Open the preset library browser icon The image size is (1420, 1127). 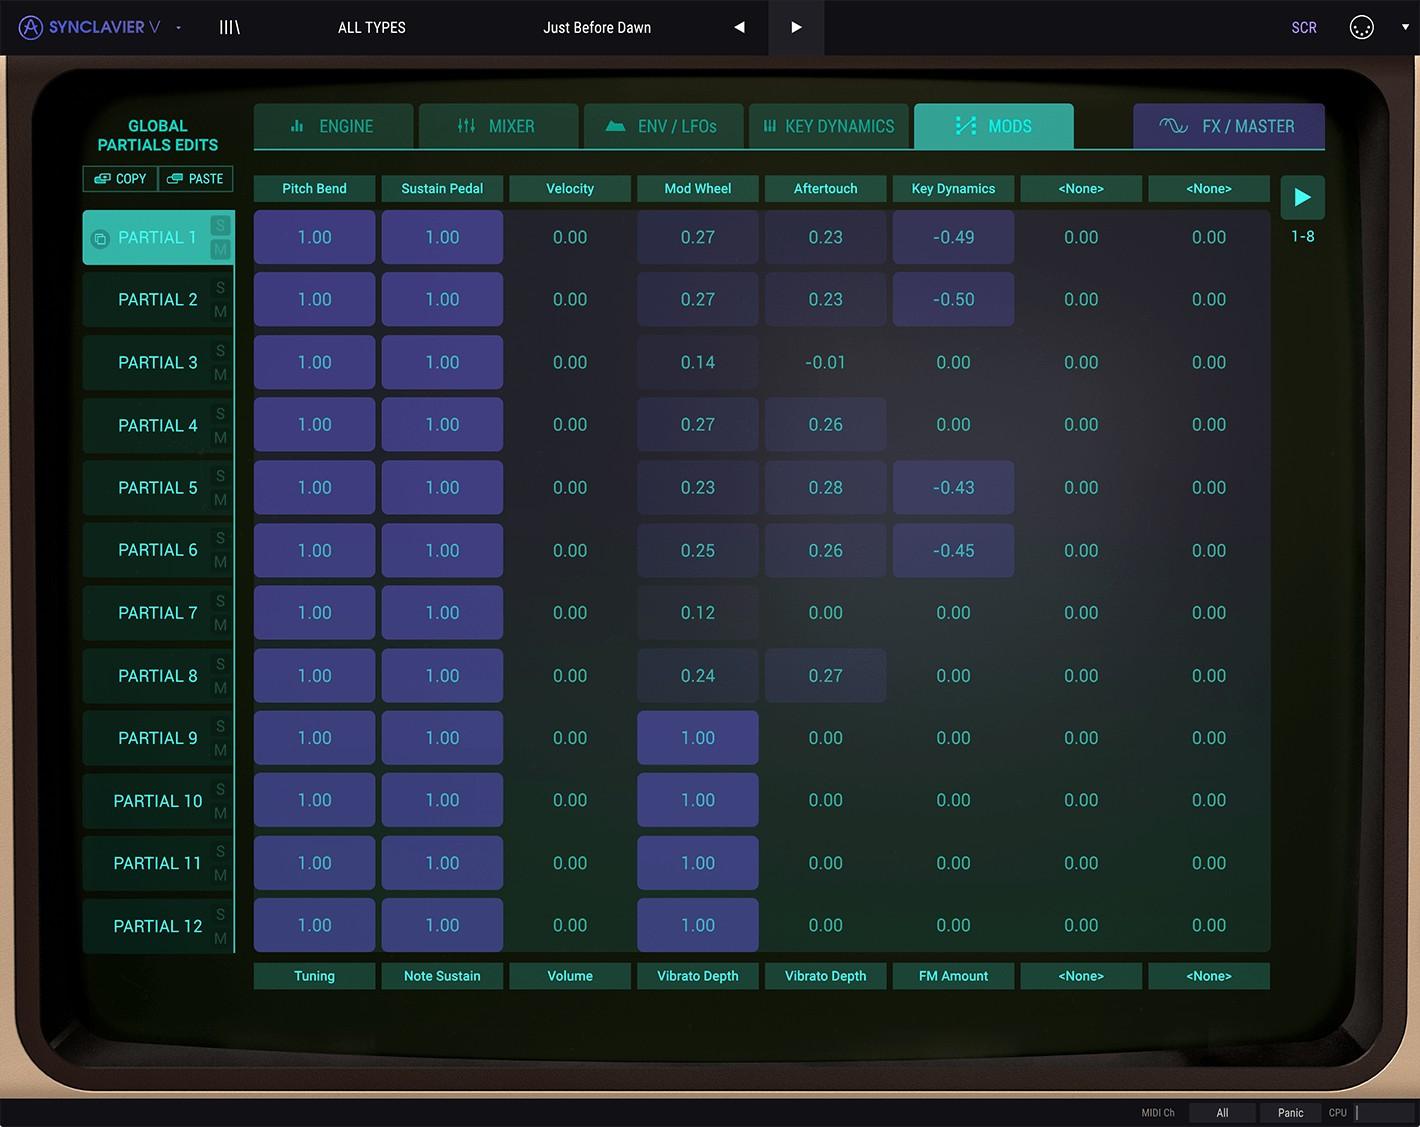tap(229, 27)
